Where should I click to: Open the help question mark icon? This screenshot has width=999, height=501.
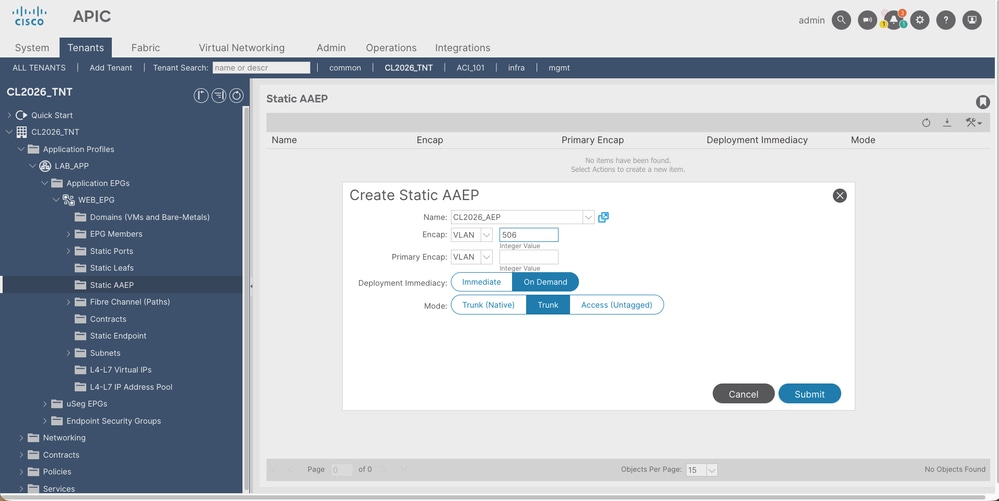click(x=945, y=20)
